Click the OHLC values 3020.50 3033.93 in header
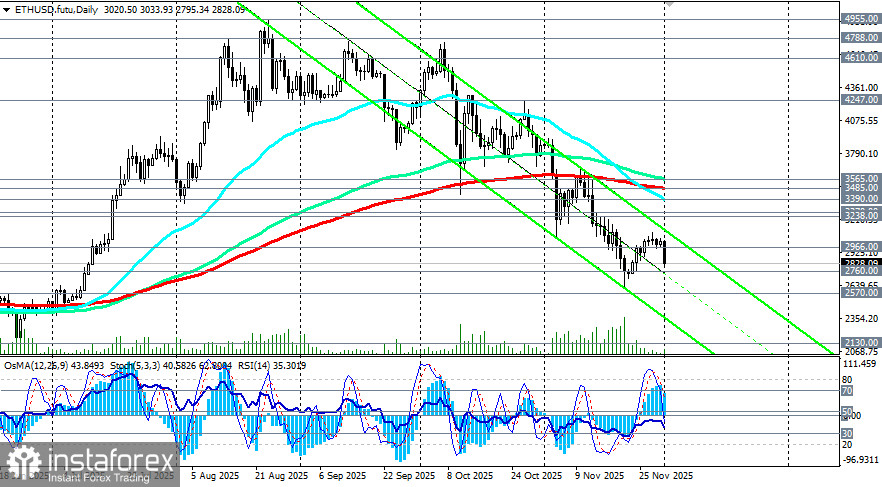The image size is (882, 487). coord(140,10)
